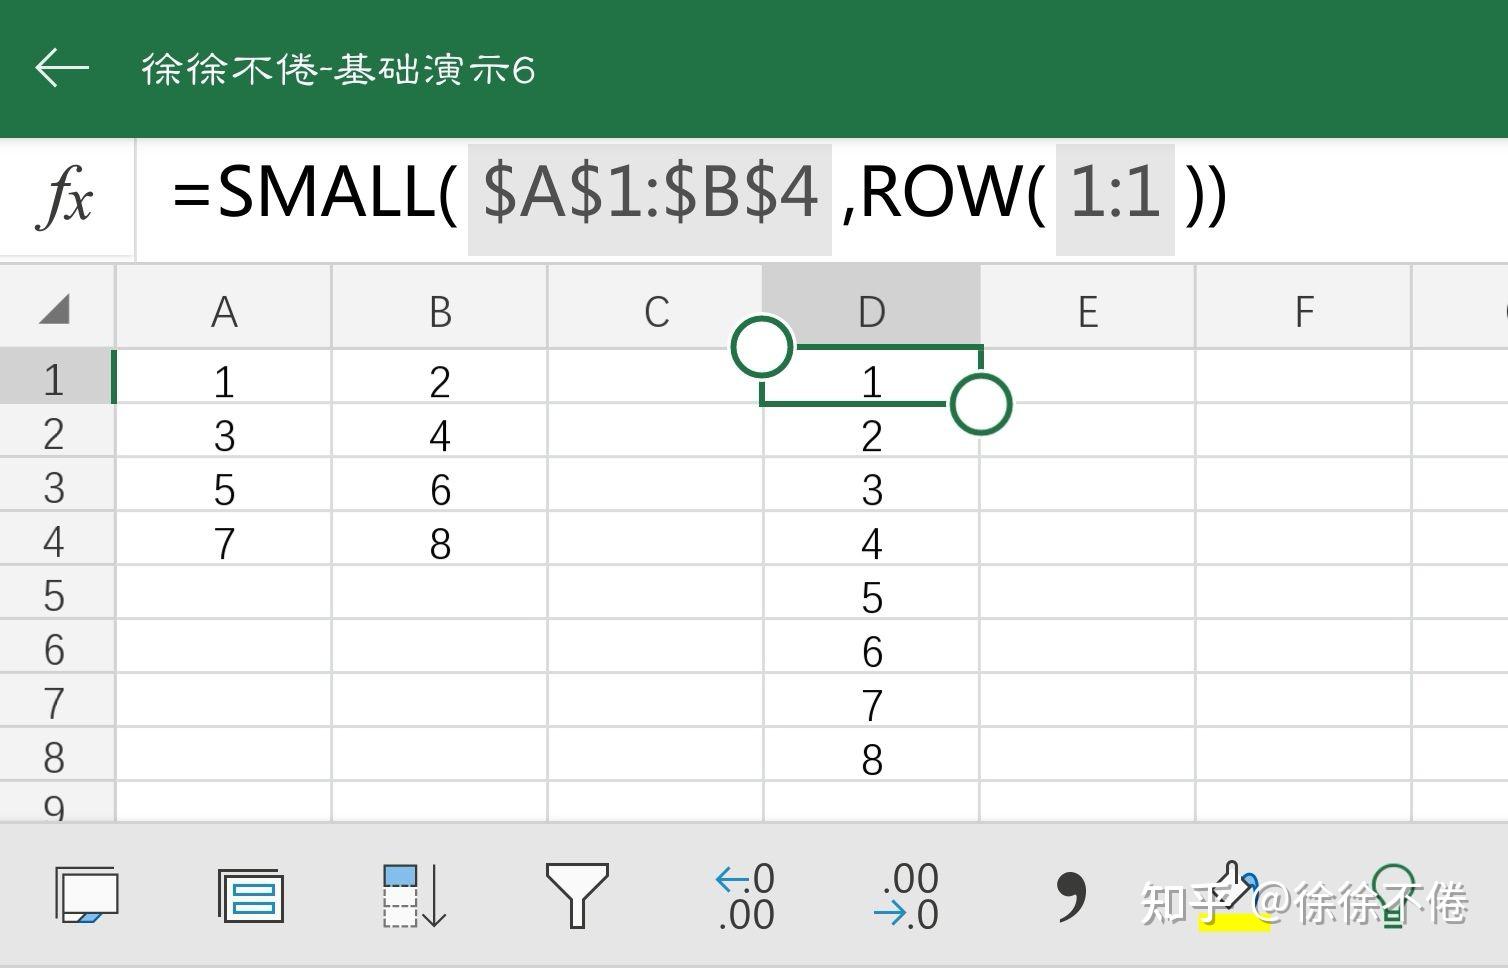Select row 2 header
This screenshot has height=968, width=1508.
56,431
